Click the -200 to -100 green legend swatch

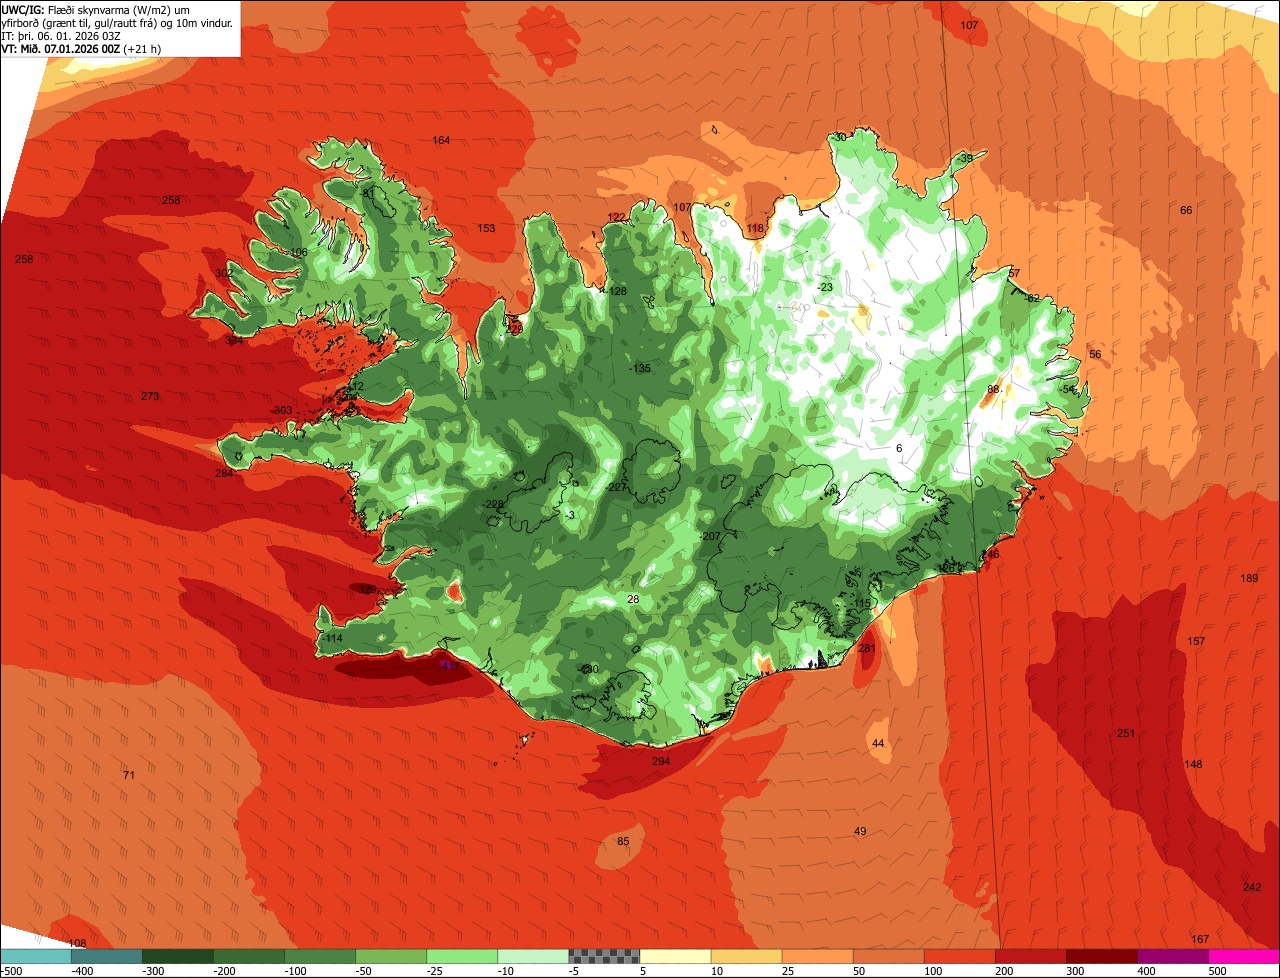pyautogui.click(x=249, y=956)
